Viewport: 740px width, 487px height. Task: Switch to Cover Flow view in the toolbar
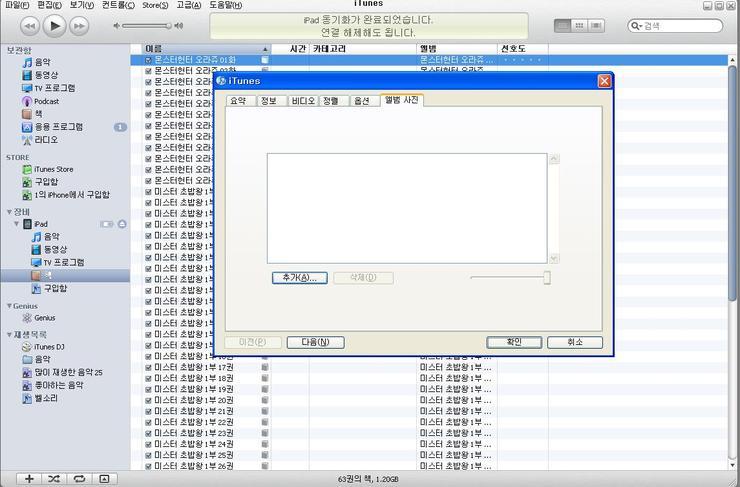tap(597, 25)
